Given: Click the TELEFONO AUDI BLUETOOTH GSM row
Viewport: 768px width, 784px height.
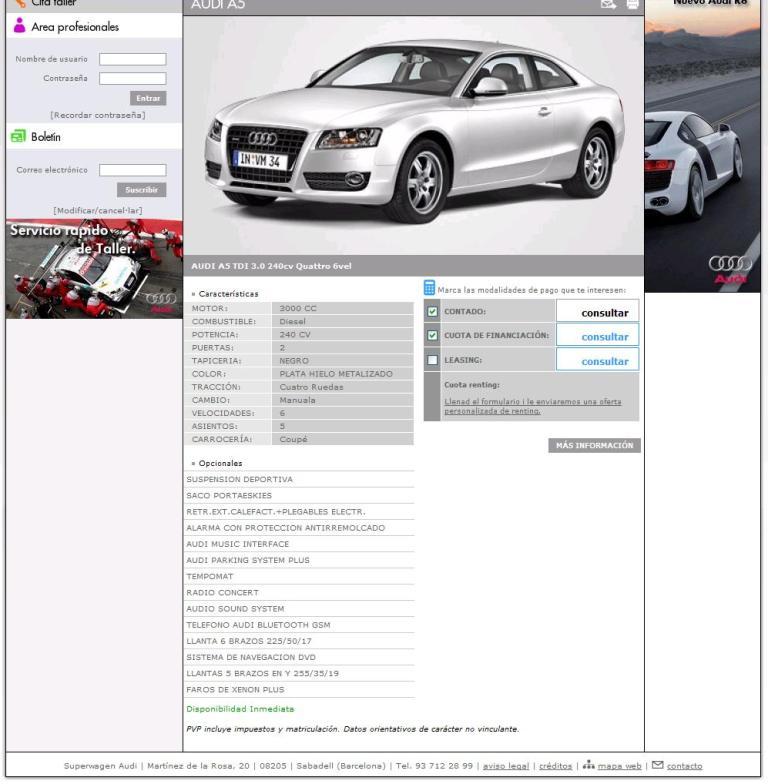Looking at the screenshot, I should 299,625.
